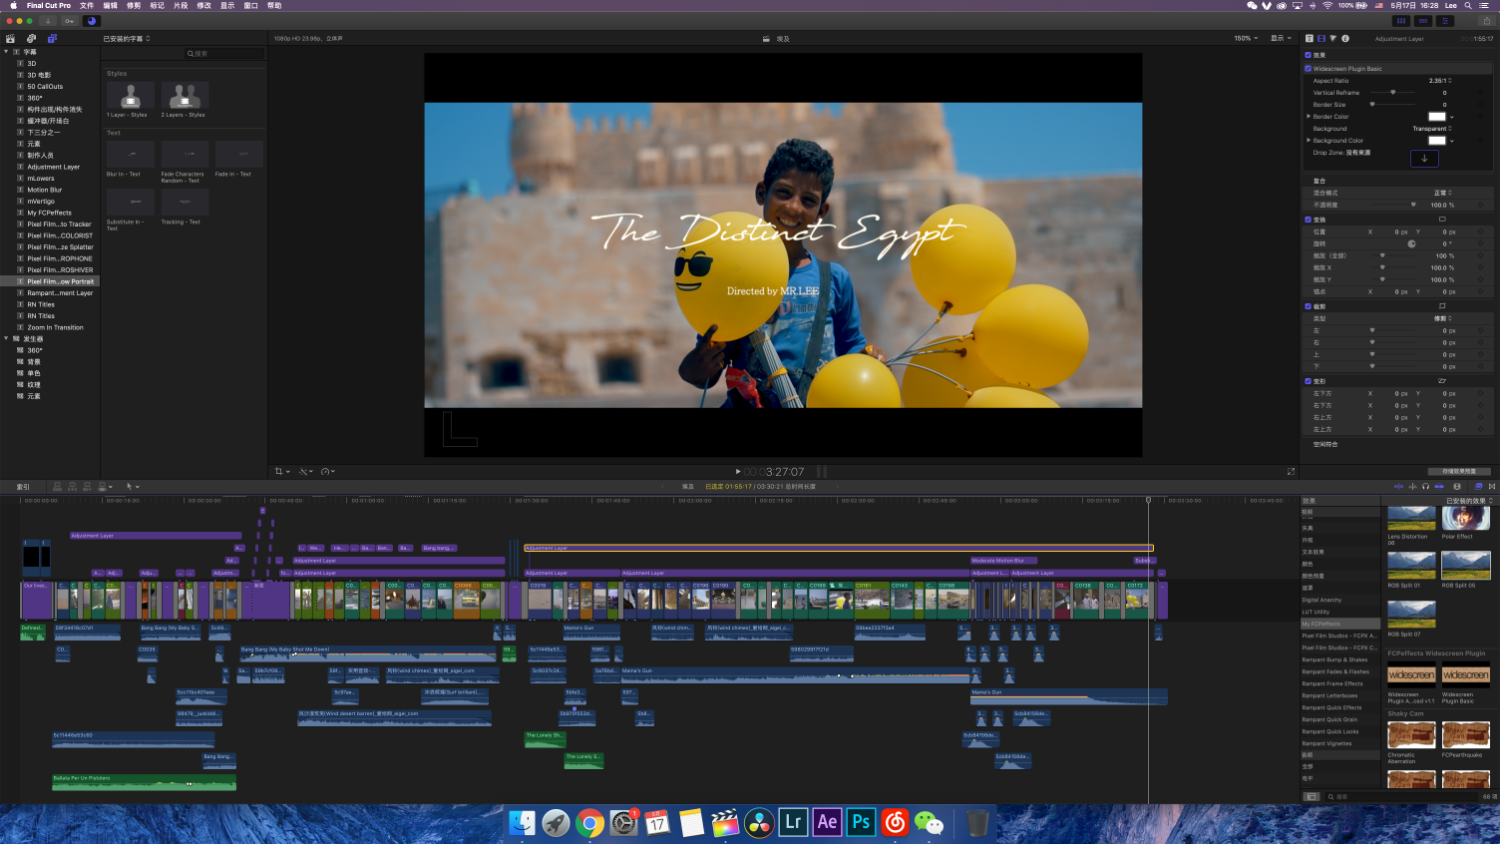
Task: Open the viewer 显示 display dropdown
Action: pyautogui.click(x=1280, y=39)
